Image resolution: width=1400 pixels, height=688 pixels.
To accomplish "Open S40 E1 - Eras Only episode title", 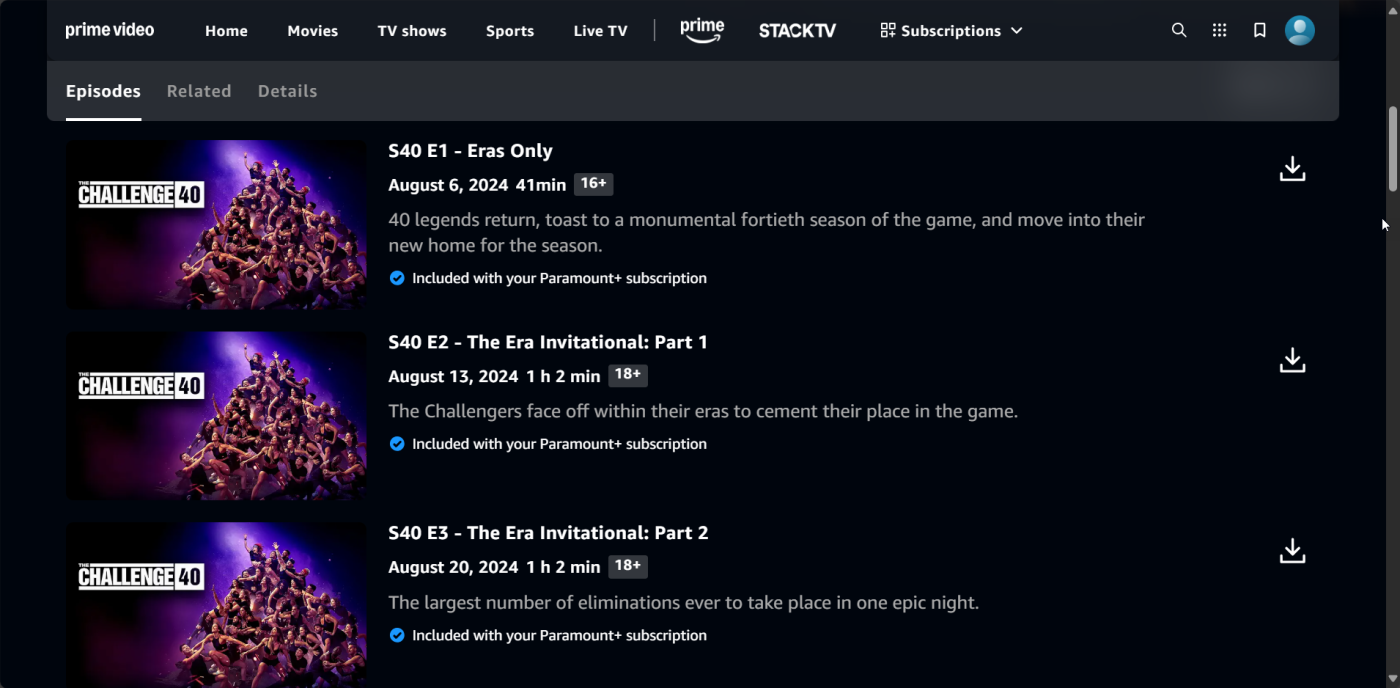I will point(470,151).
